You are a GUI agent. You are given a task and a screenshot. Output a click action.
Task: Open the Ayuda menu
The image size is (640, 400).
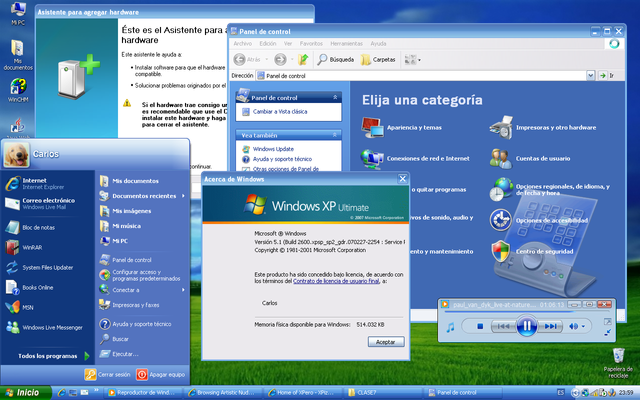pyautogui.click(x=378, y=43)
